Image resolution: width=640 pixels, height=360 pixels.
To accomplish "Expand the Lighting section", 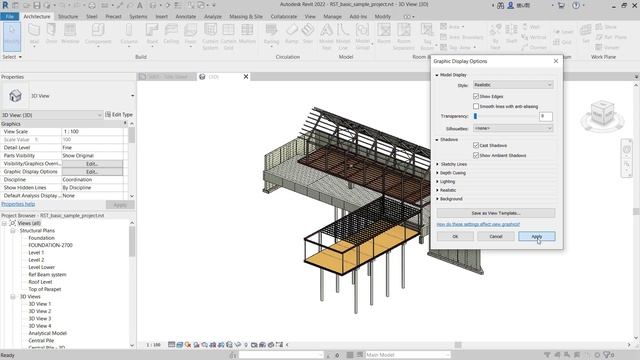I will tap(438, 182).
